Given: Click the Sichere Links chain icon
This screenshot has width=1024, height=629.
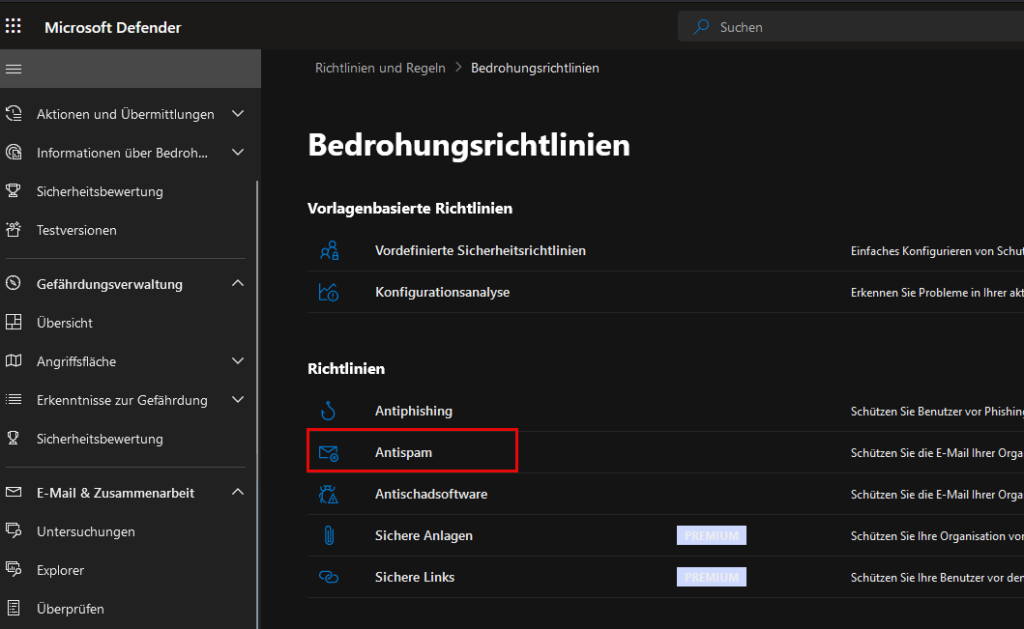Looking at the screenshot, I should pos(328,577).
